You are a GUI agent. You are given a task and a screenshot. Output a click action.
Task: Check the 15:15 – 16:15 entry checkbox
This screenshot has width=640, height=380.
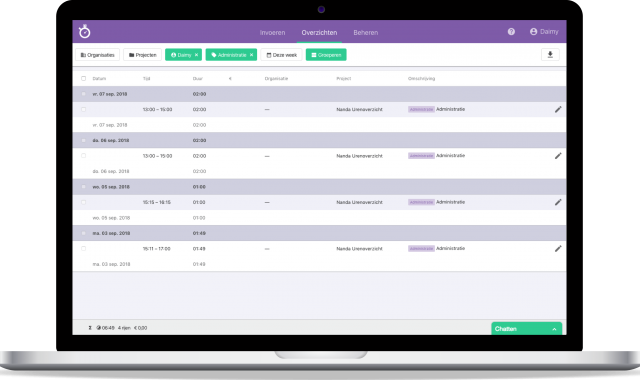(x=84, y=202)
